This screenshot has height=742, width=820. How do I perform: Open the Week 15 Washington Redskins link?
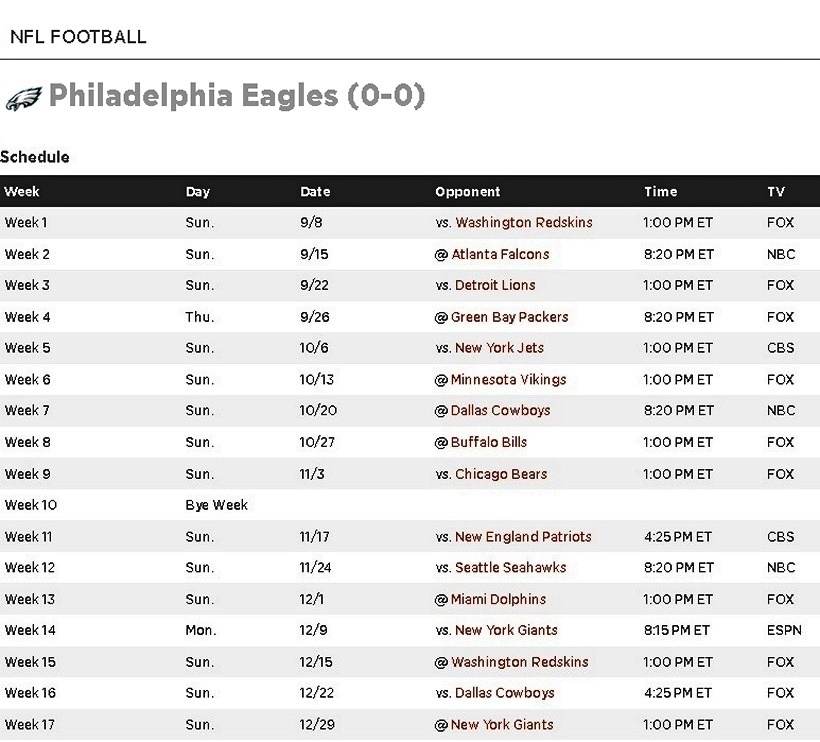coord(519,662)
